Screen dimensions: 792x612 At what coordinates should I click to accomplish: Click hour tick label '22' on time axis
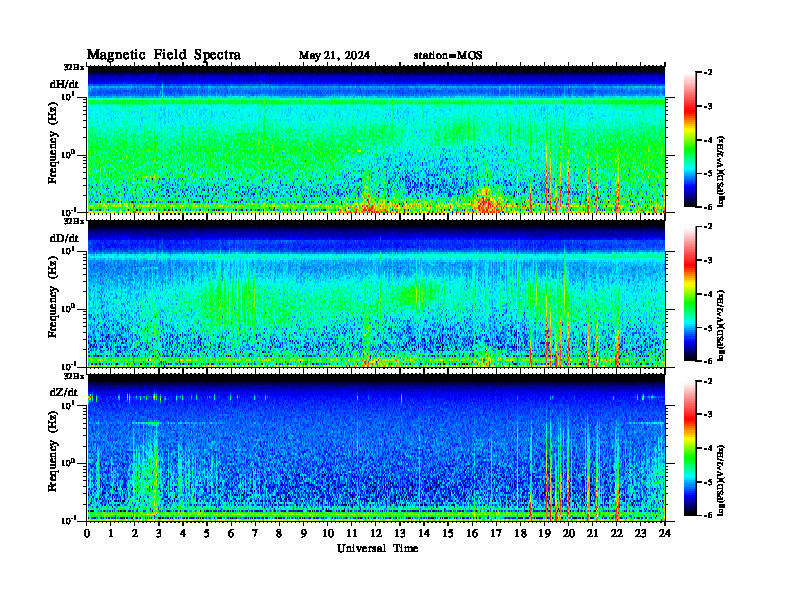tap(617, 533)
